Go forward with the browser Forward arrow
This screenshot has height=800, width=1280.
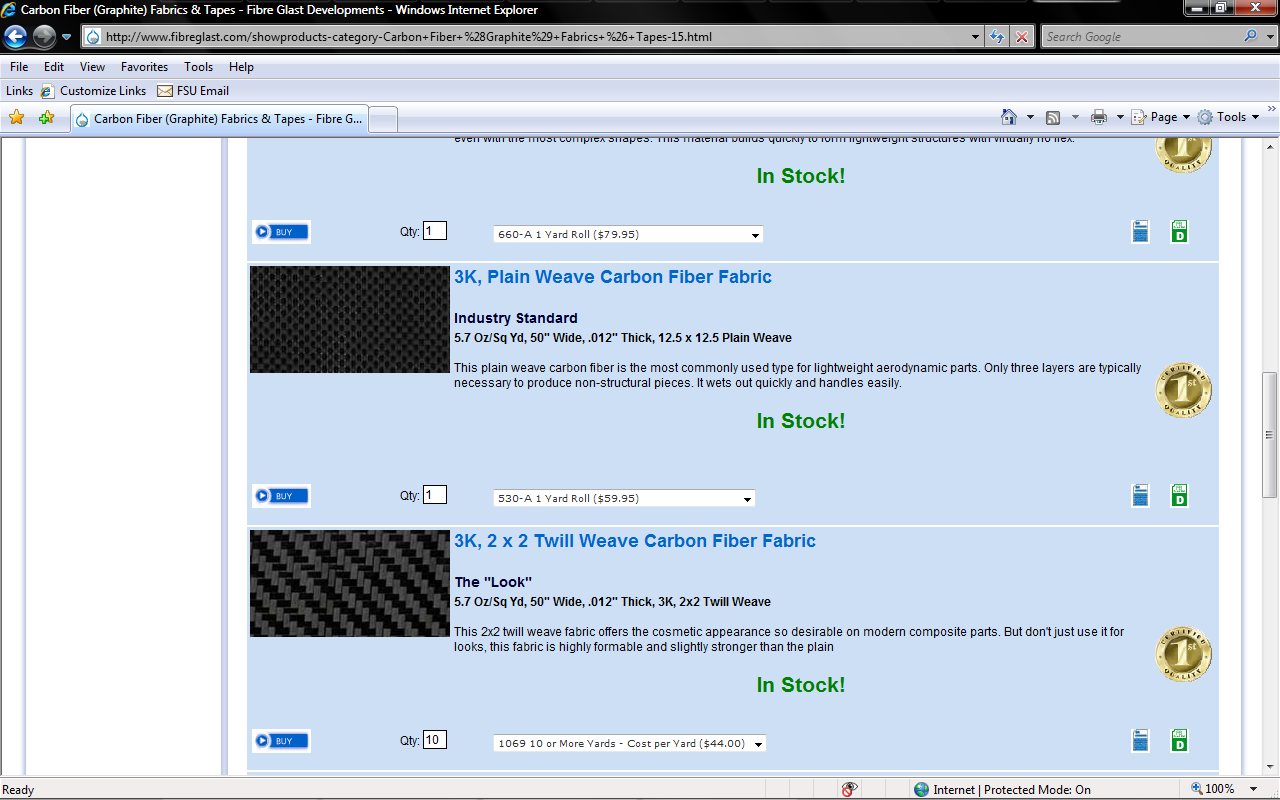point(44,37)
